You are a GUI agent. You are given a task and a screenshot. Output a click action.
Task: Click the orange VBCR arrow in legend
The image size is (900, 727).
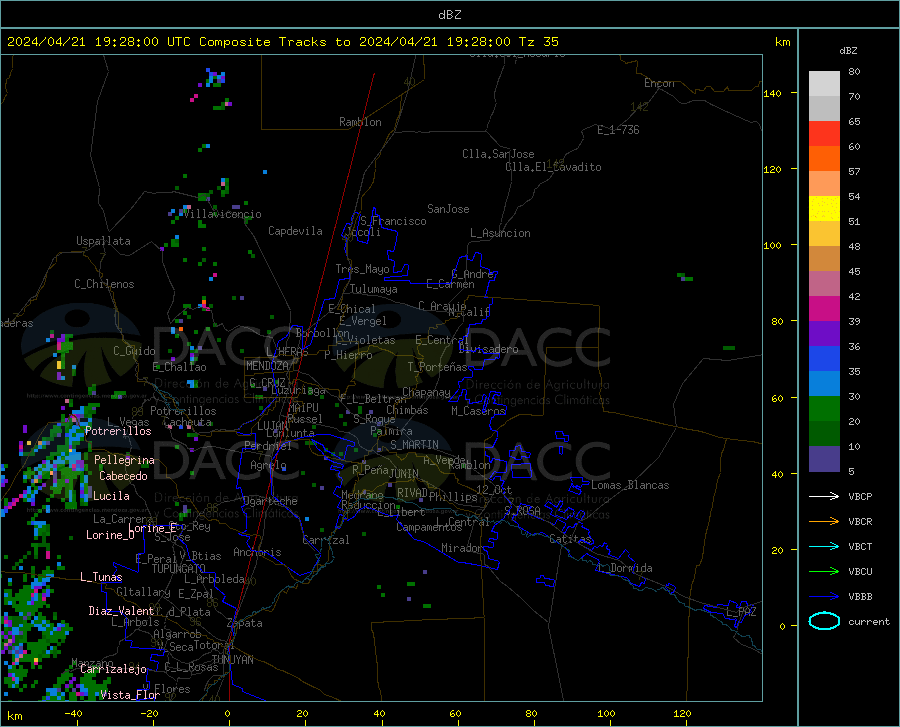pyautogui.click(x=824, y=522)
